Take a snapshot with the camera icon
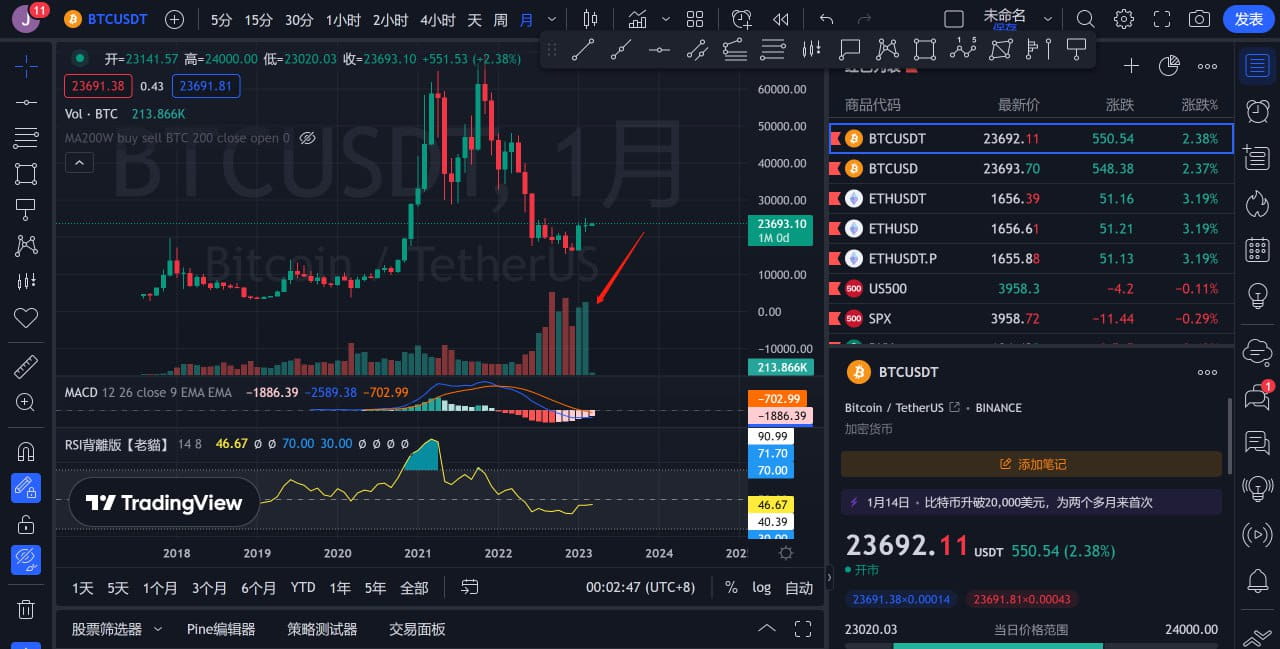Image resolution: width=1280 pixels, height=649 pixels. click(x=1199, y=19)
